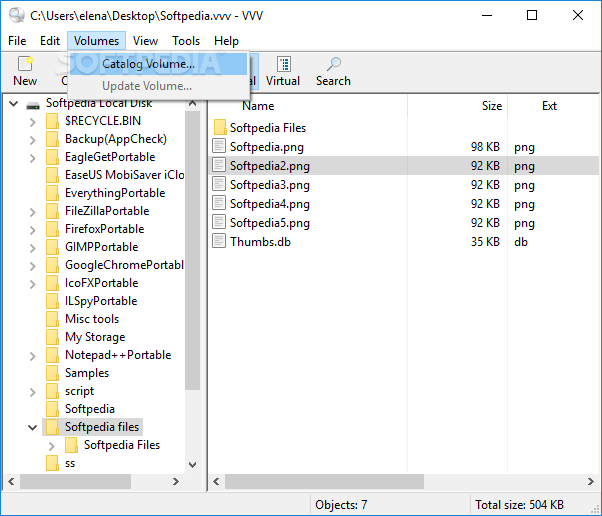The width and height of the screenshot is (602, 516).
Task: Collapse the Softpedia Local Disk node
Action: 14,104
